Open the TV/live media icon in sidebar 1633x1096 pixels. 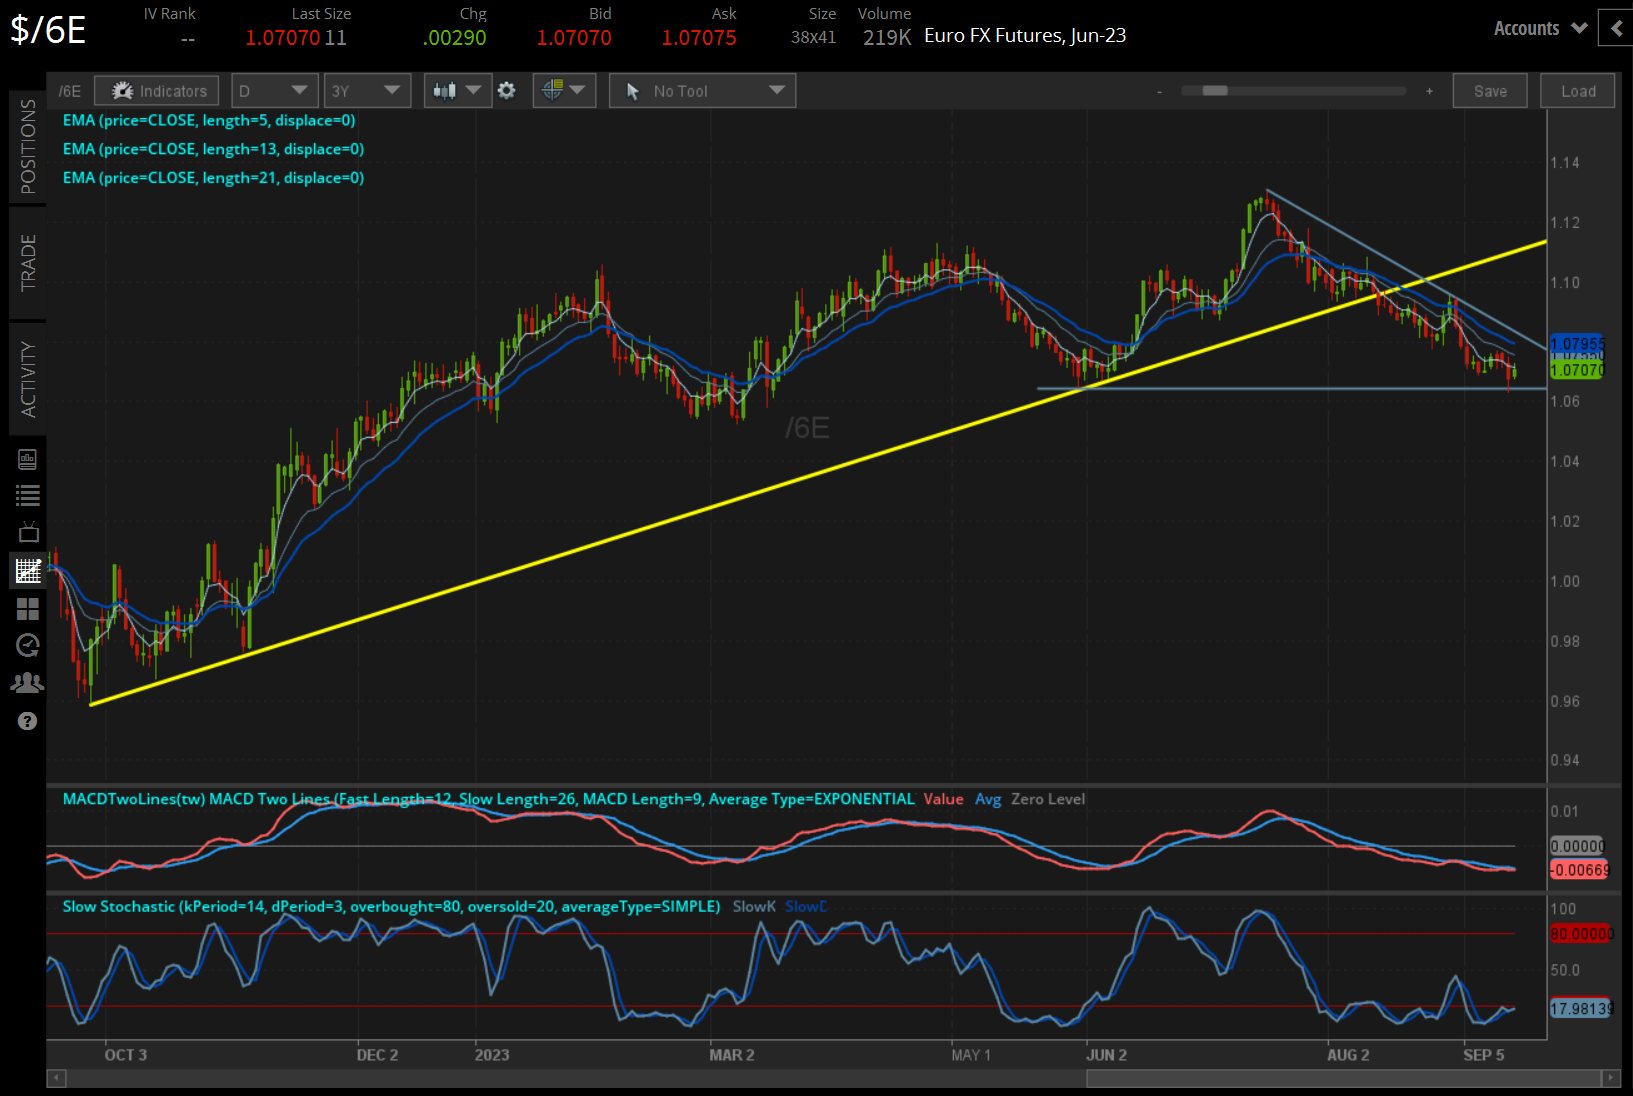coord(27,532)
